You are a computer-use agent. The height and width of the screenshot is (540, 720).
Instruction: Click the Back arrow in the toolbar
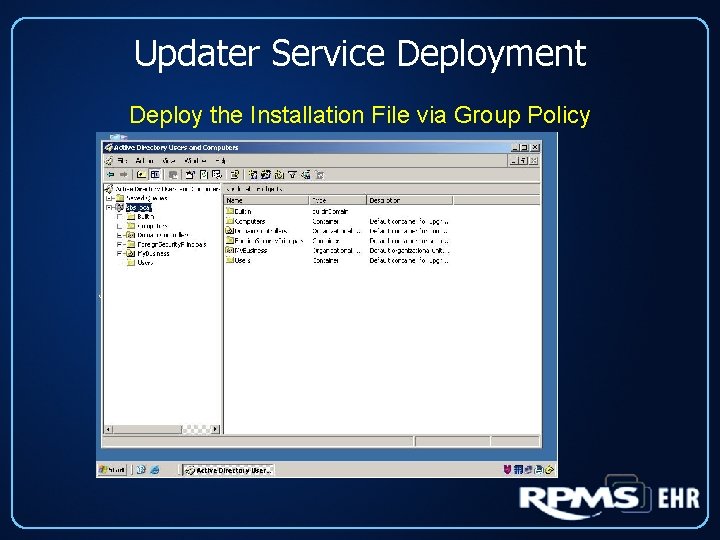click(x=111, y=175)
